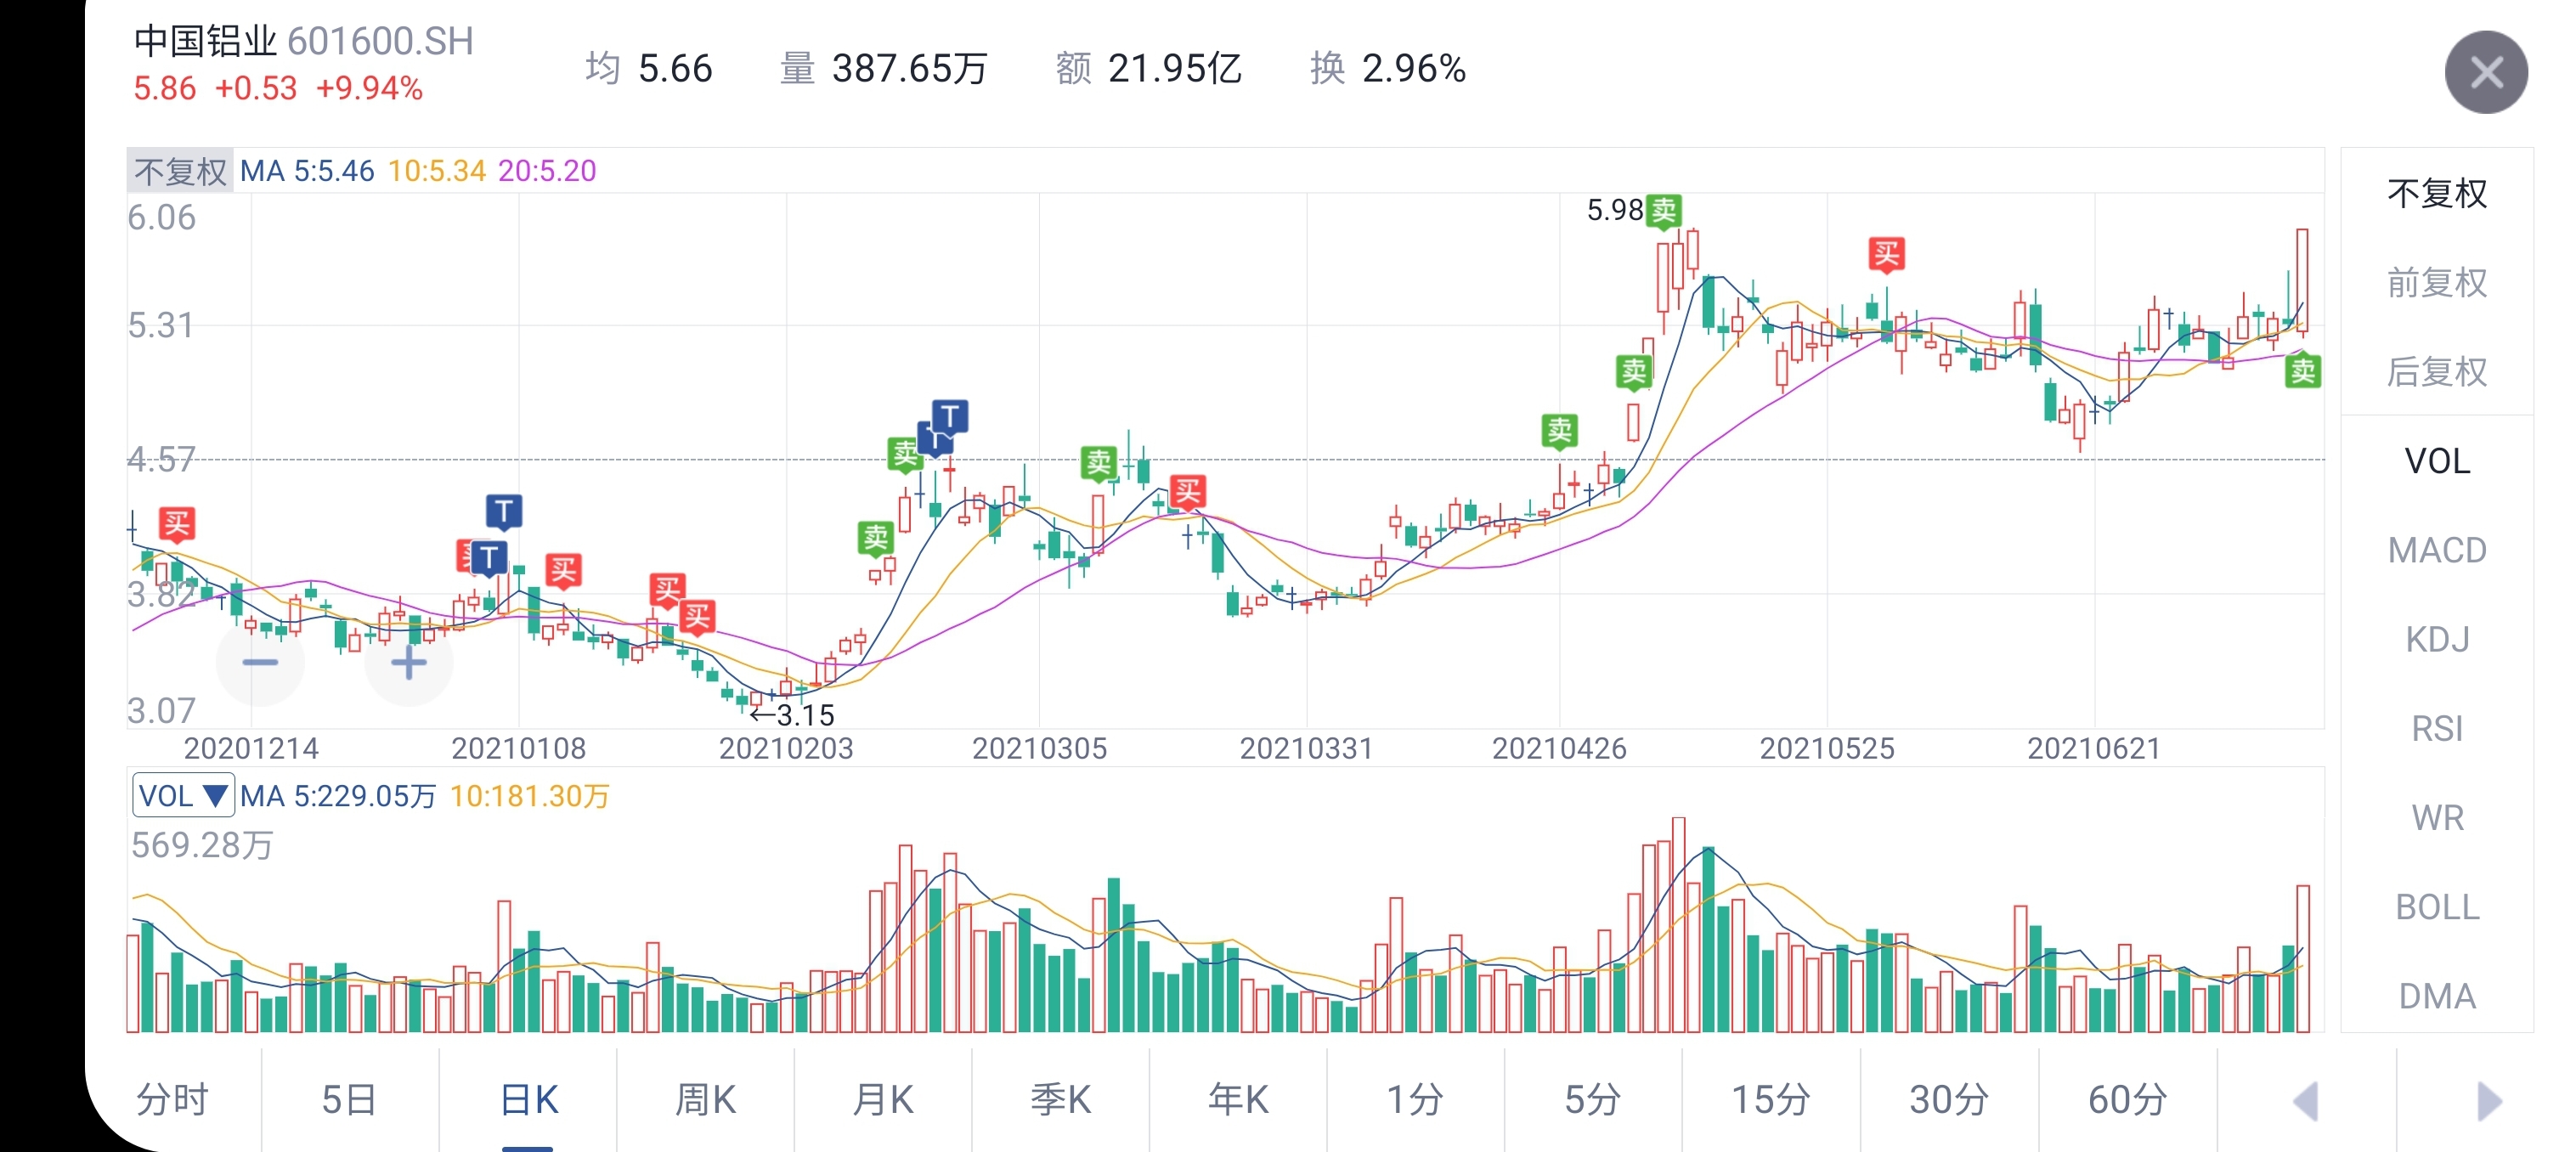This screenshot has width=2576, height=1152.
Task: Click the zoom in plus icon
Action: point(408,662)
